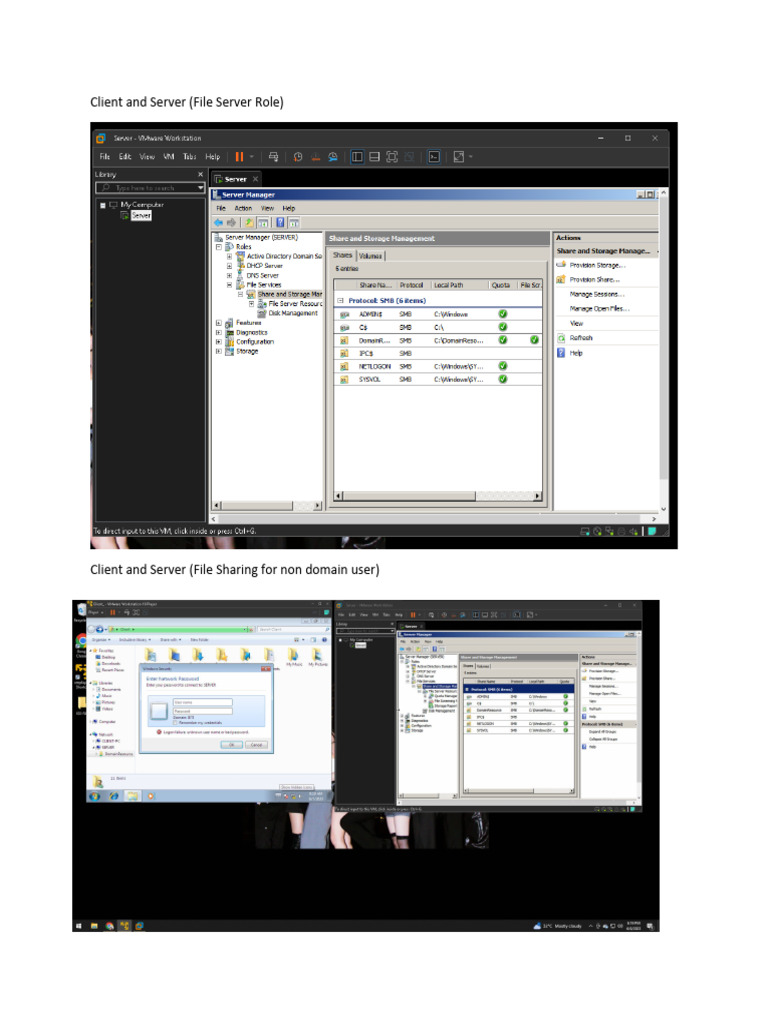Collapse My Computer node in large VMware Library

point(103,205)
